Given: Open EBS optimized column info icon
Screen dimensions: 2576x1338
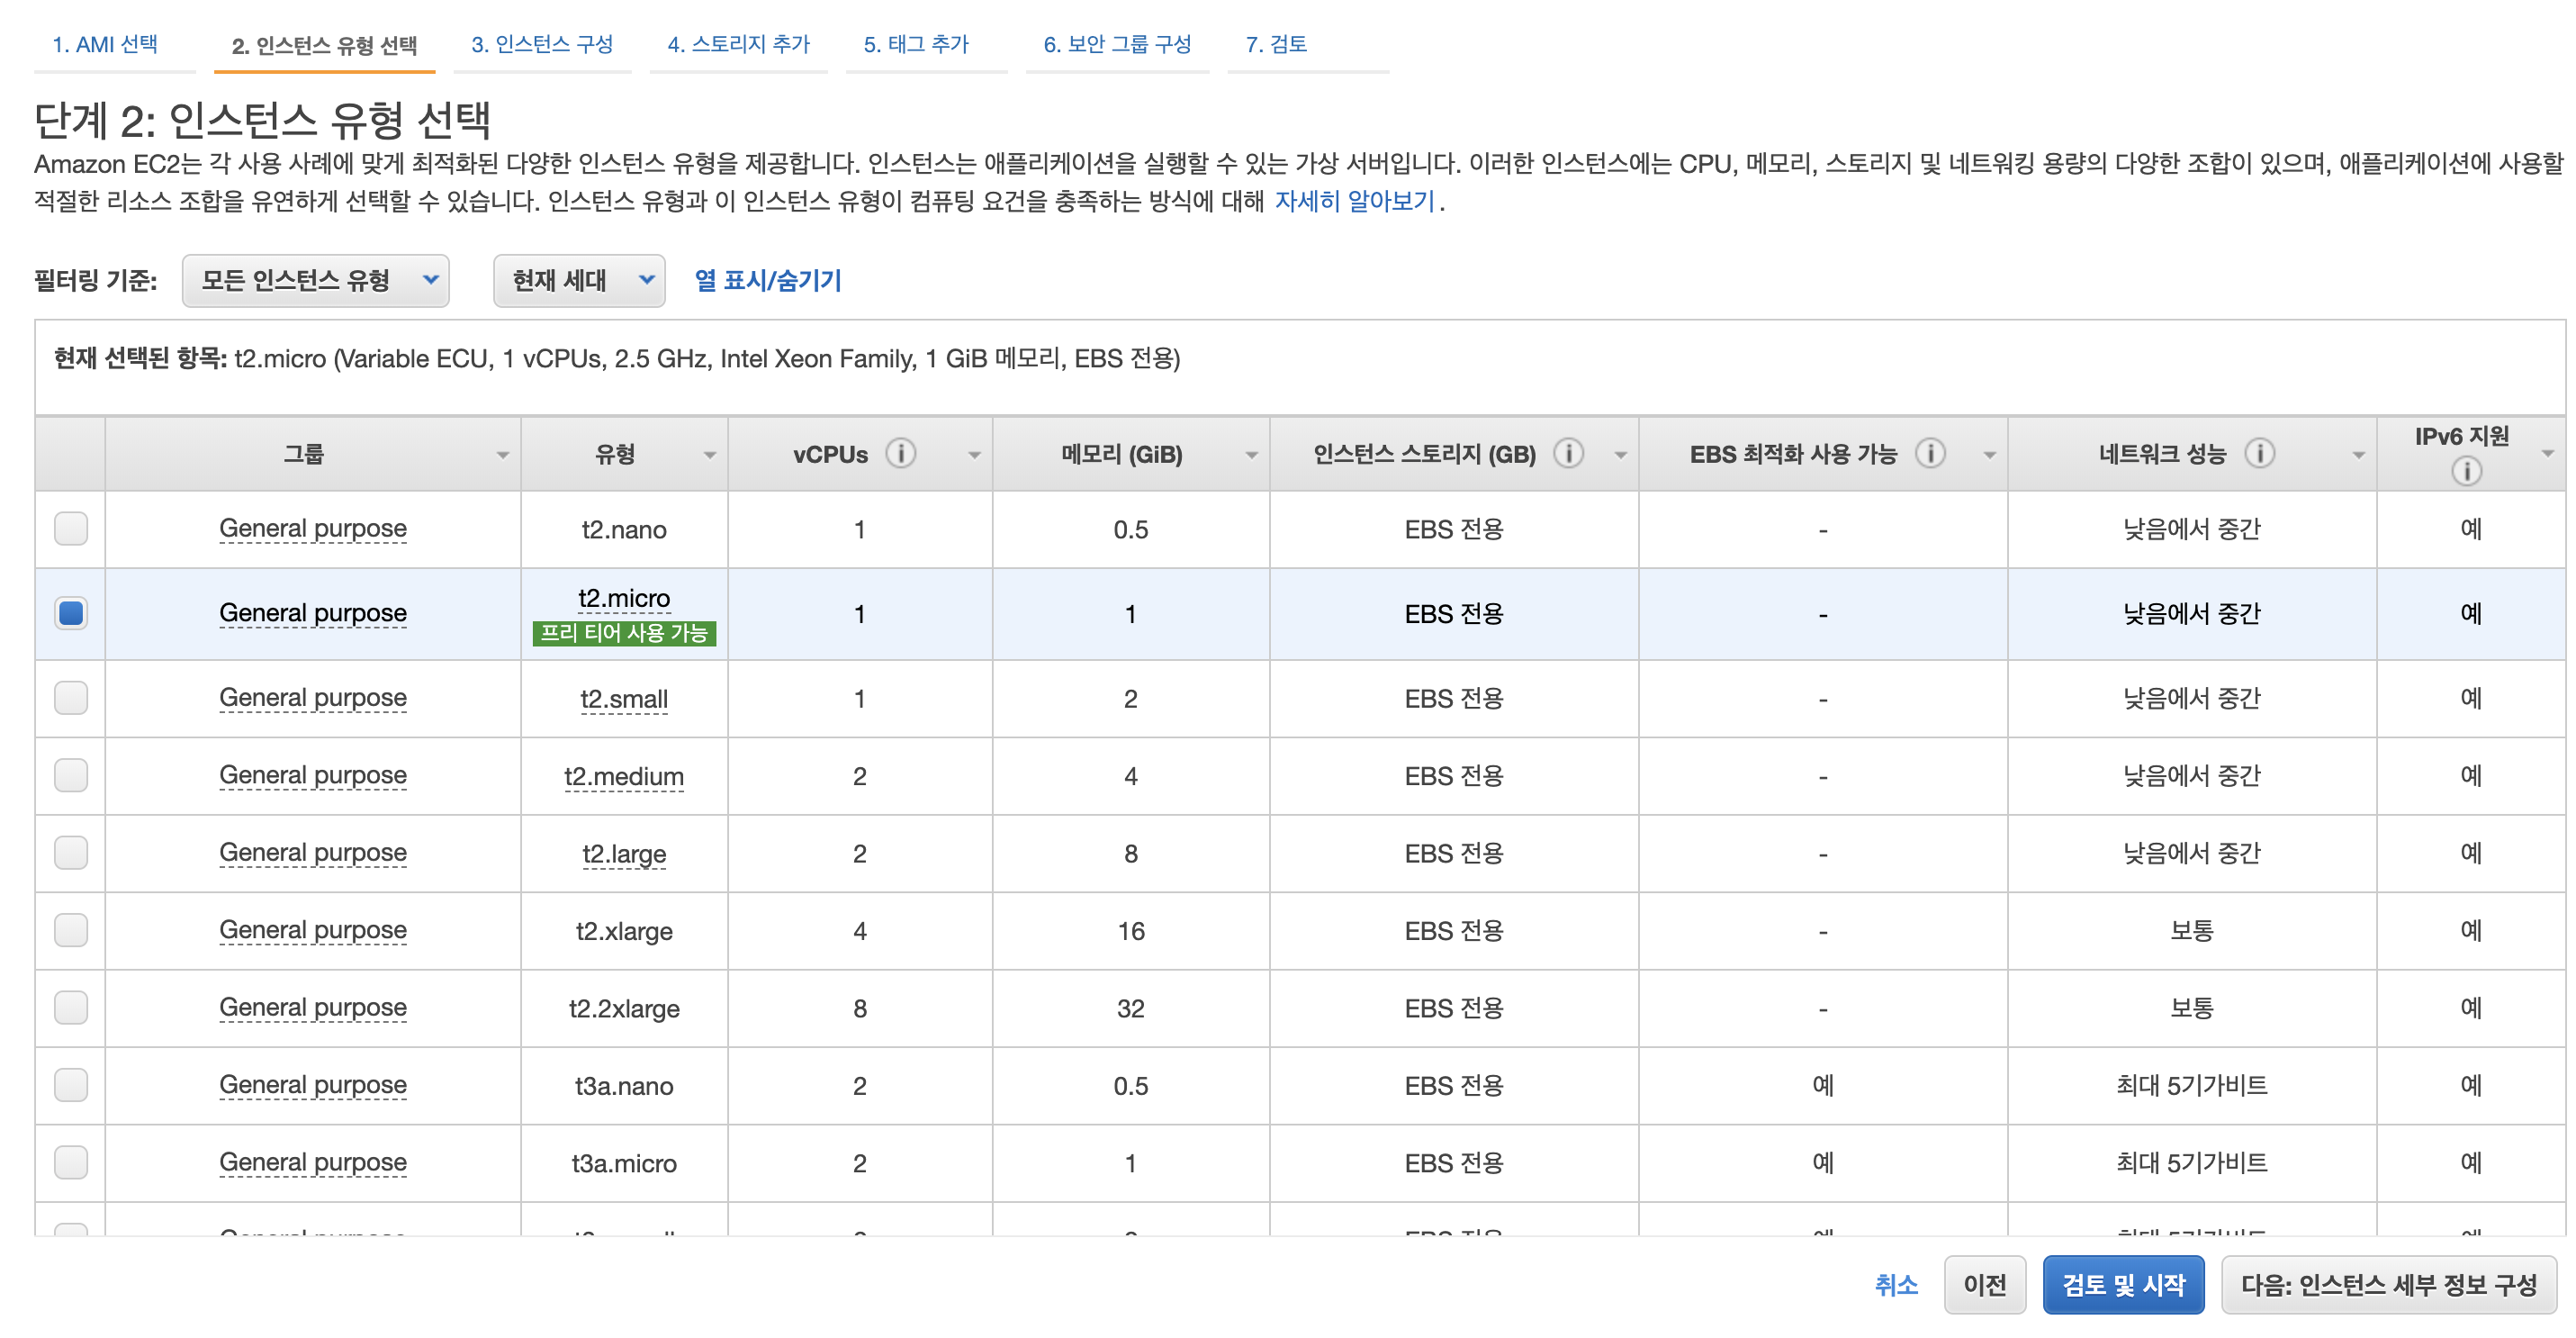Looking at the screenshot, I should [1930, 454].
